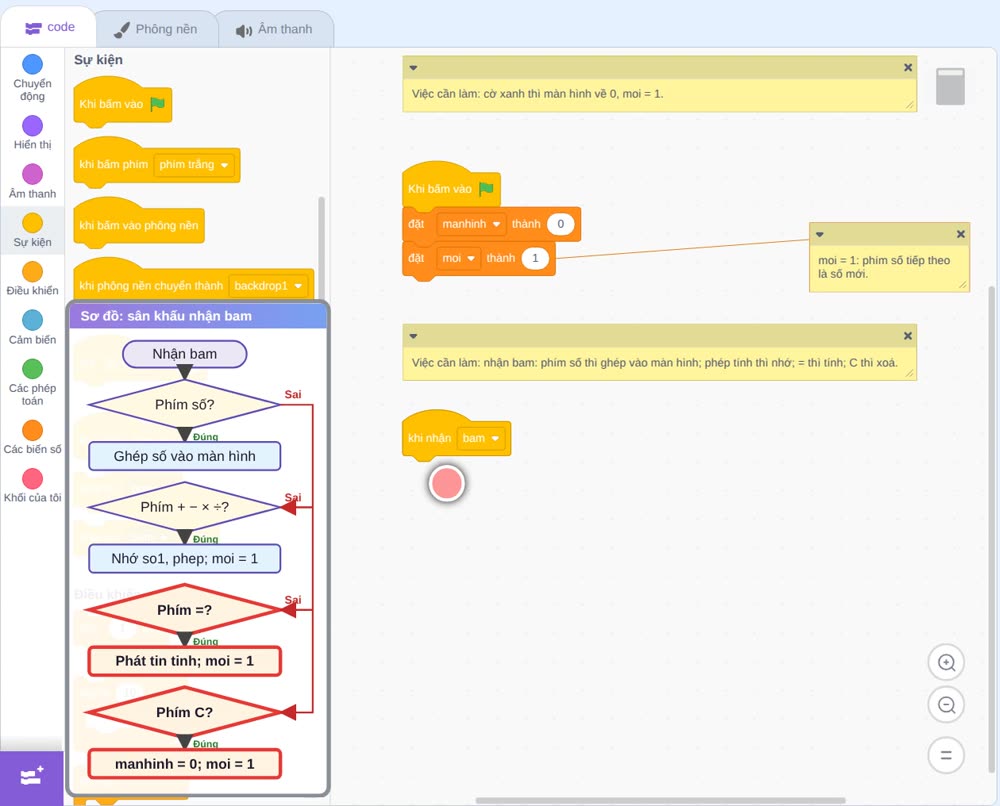Zoom in on the workspace
1000x806 pixels.
946,663
